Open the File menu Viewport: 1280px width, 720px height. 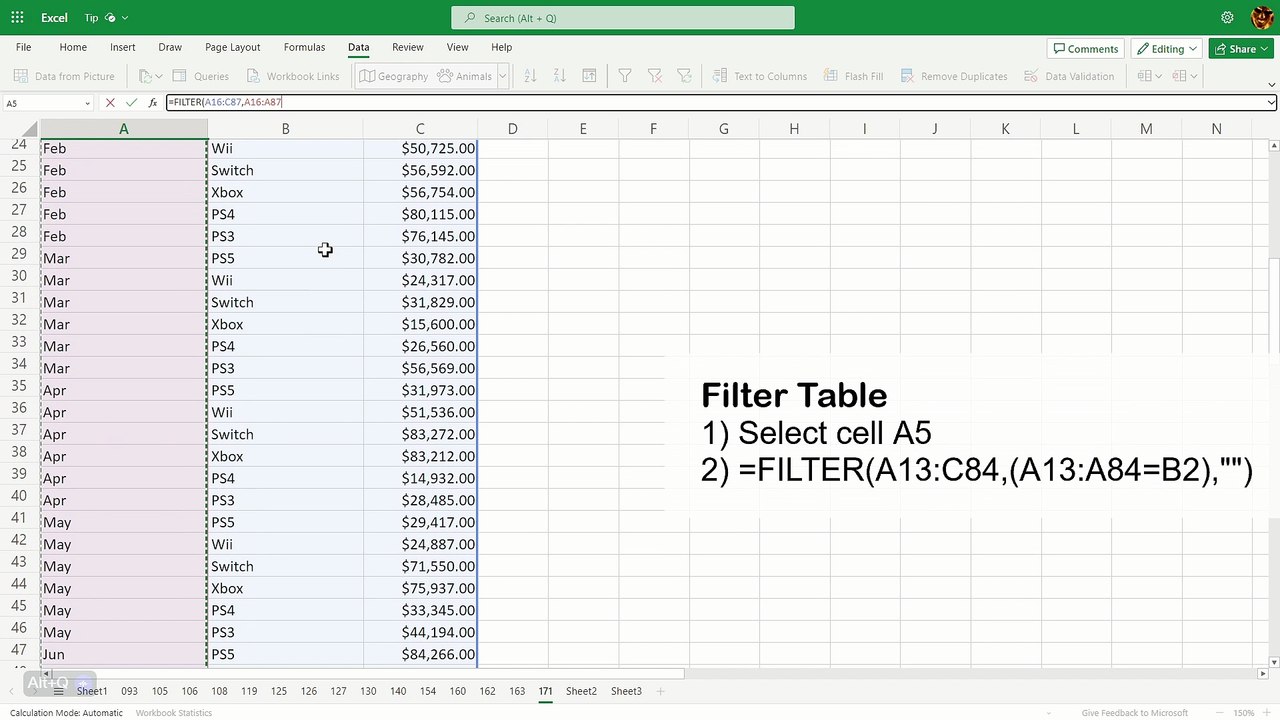[x=23, y=47]
